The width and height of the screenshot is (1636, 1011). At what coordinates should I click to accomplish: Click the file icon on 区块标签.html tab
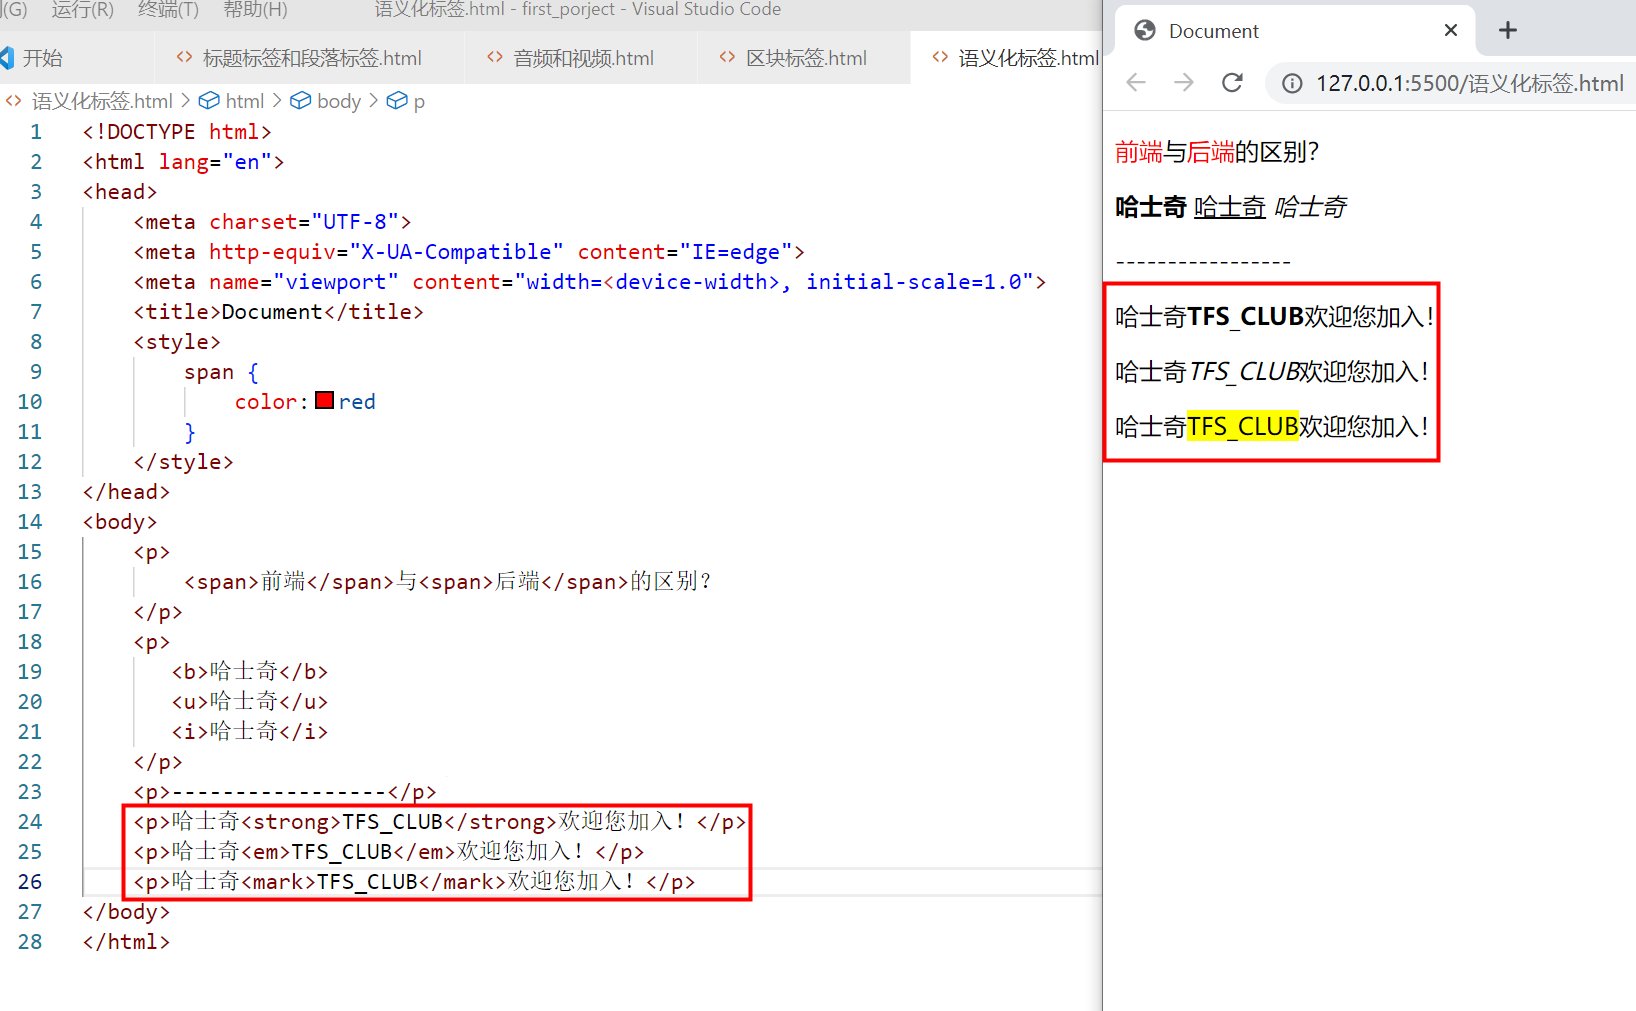[727, 57]
